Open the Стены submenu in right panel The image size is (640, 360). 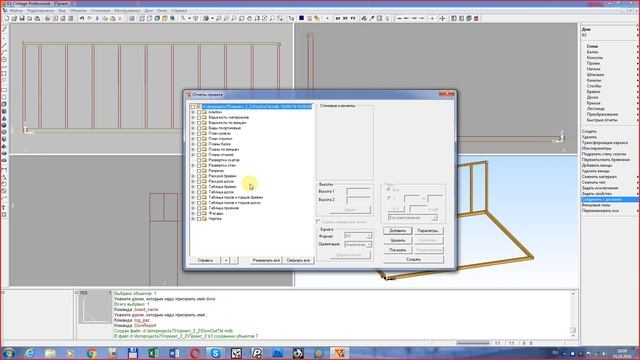pyautogui.click(x=592, y=46)
